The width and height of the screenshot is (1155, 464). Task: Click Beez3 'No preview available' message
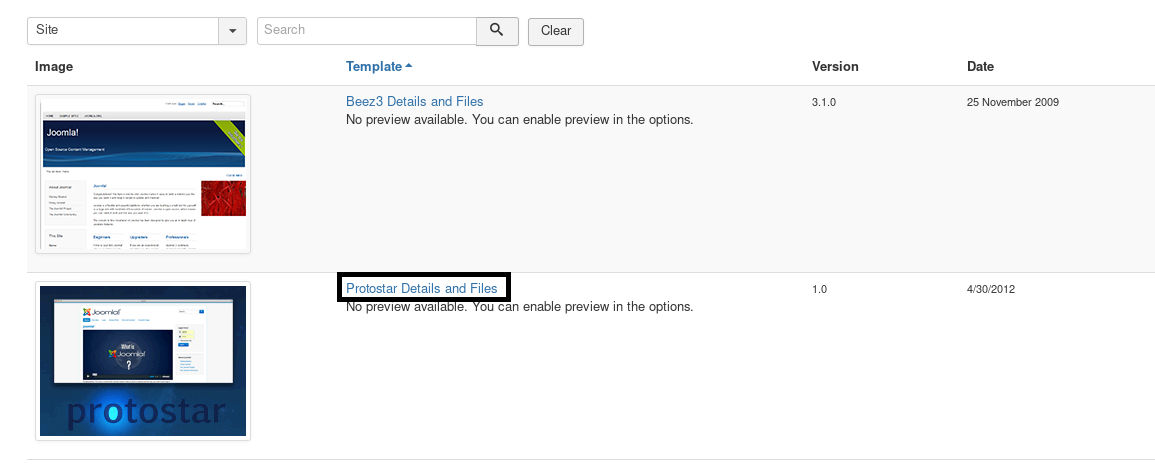click(519, 119)
